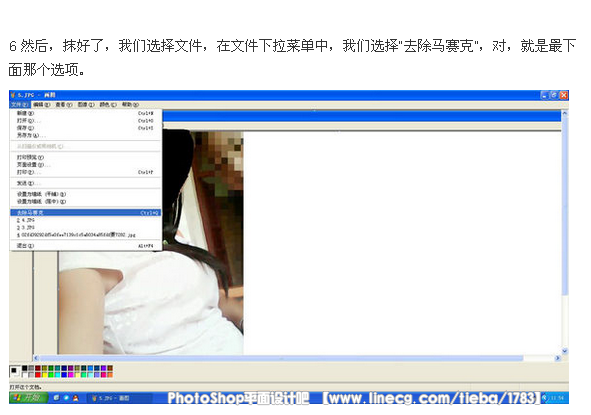This screenshot has width=591, height=415.
Task: Select highlighted 去除马赛克 menu entry
Action: click(86, 213)
